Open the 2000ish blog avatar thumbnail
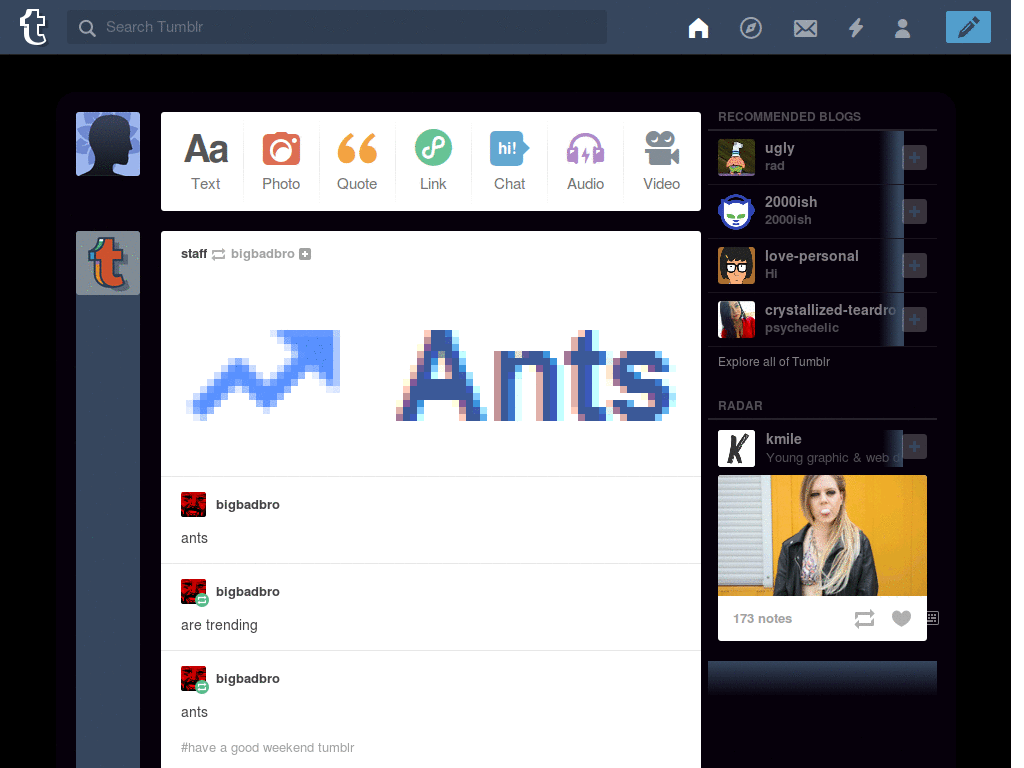The height and width of the screenshot is (768, 1024). (x=736, y=212)
